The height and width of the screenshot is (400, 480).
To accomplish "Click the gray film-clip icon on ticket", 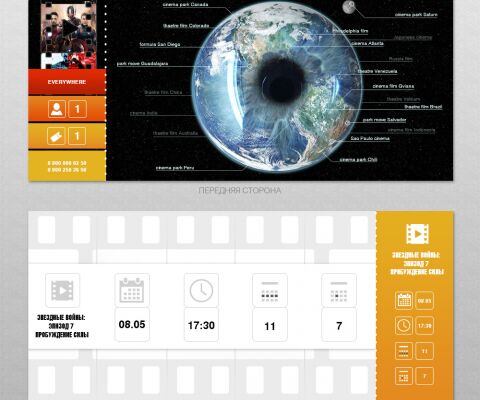I will click(62, 290).
